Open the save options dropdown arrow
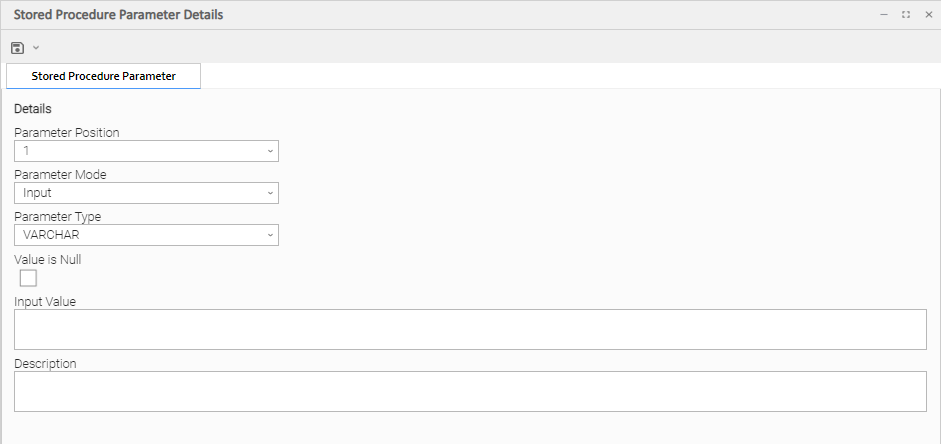Viewport: 941px width, 444px height. point(36,48)
